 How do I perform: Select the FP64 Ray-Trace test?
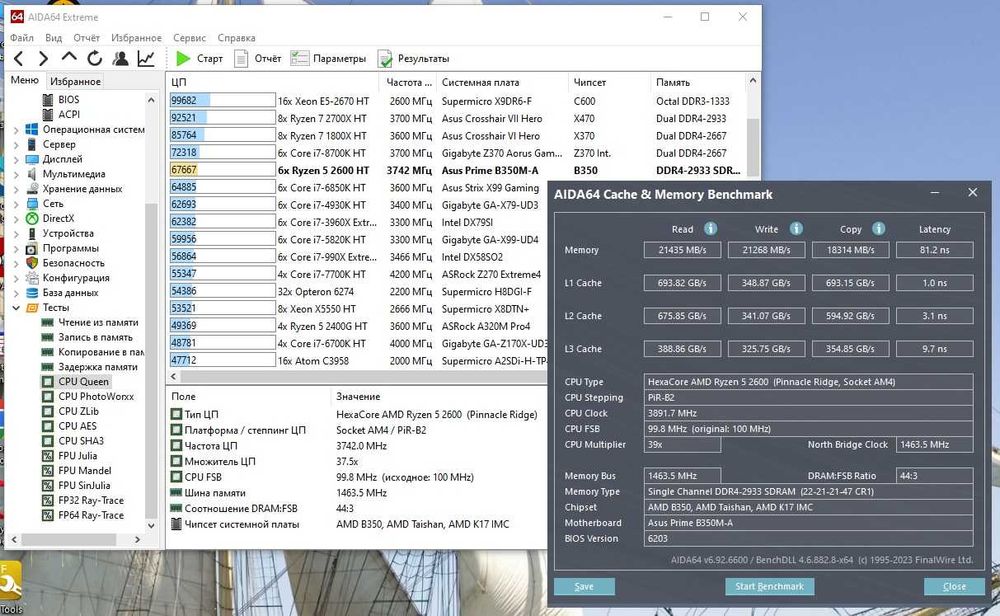coord(91,515)
